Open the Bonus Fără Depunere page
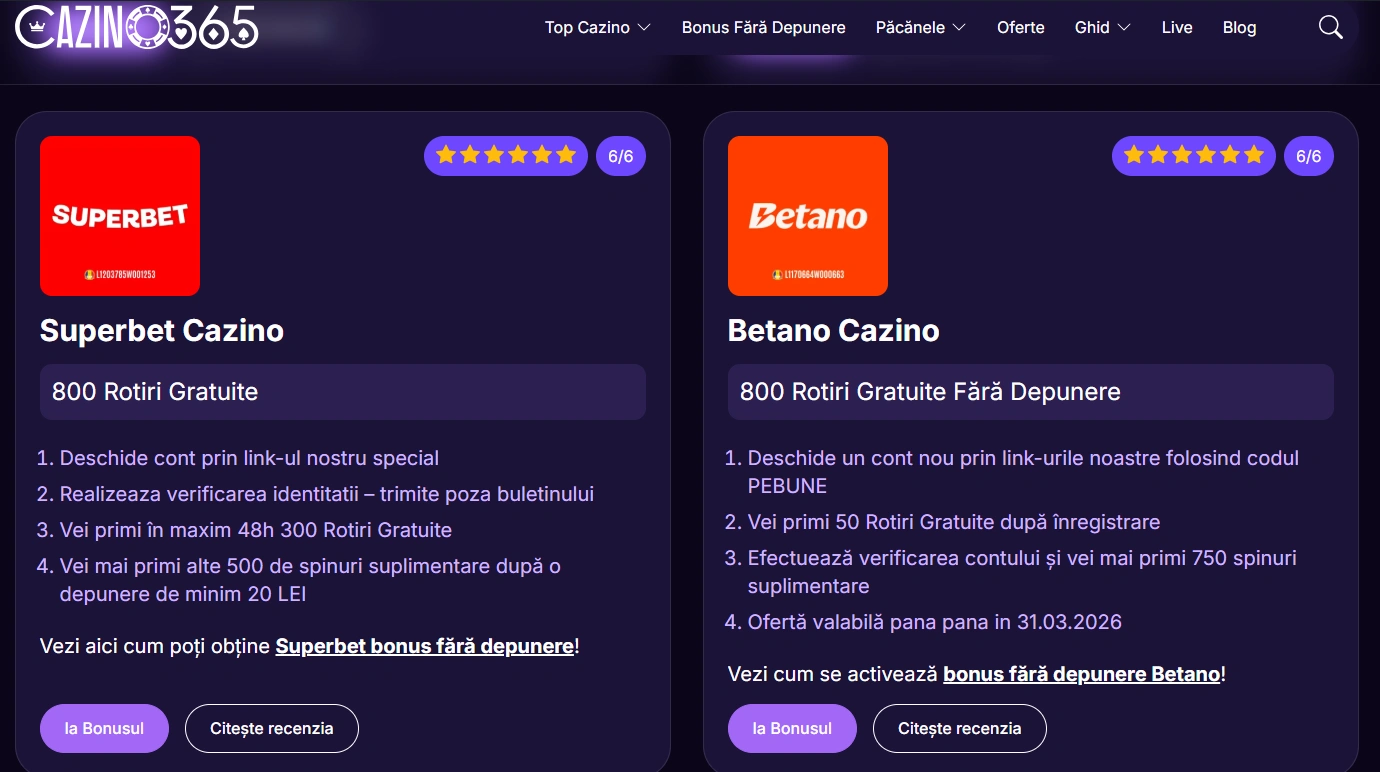 pyautogui.click(x=764, y=28)
